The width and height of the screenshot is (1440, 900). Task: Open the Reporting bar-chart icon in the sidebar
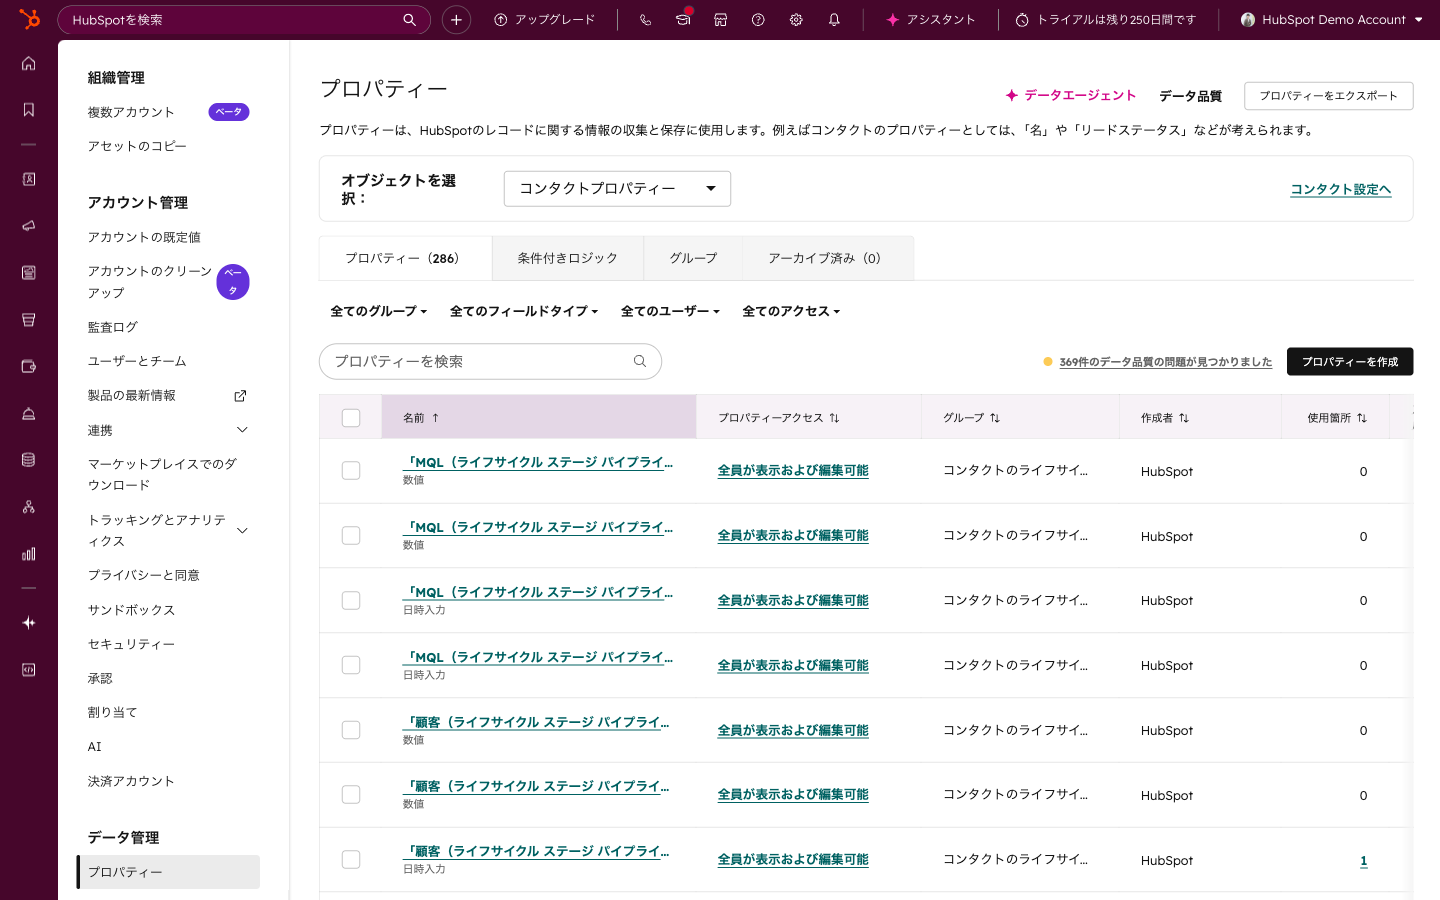click(28, 553)
